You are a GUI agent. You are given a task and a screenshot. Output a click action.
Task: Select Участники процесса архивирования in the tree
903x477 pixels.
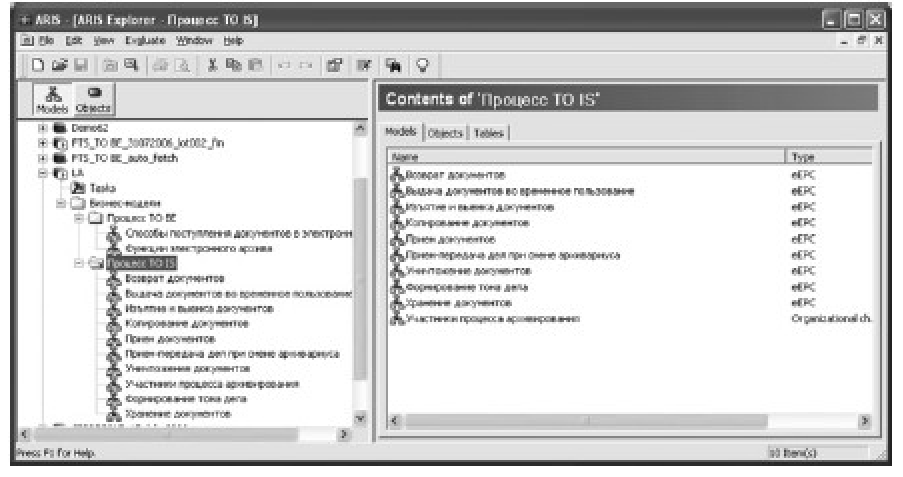[x=213, y=384]
